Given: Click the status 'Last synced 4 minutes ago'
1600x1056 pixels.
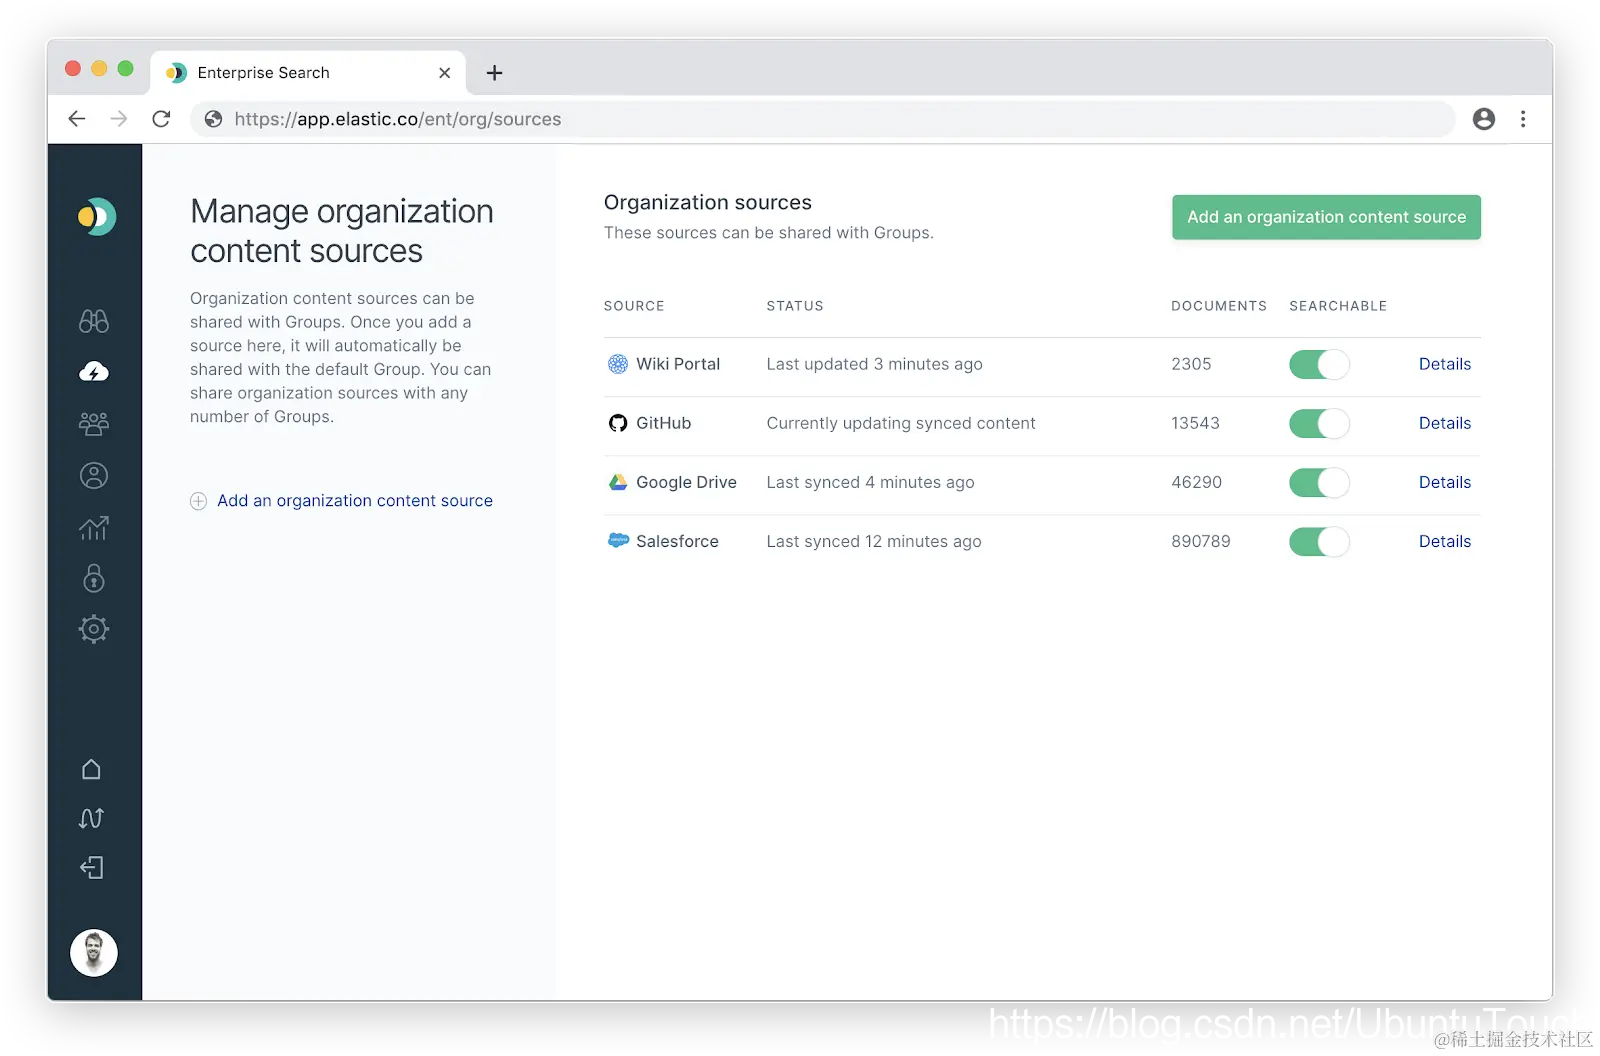Looking at the screenshot, I should coord(870,482).
